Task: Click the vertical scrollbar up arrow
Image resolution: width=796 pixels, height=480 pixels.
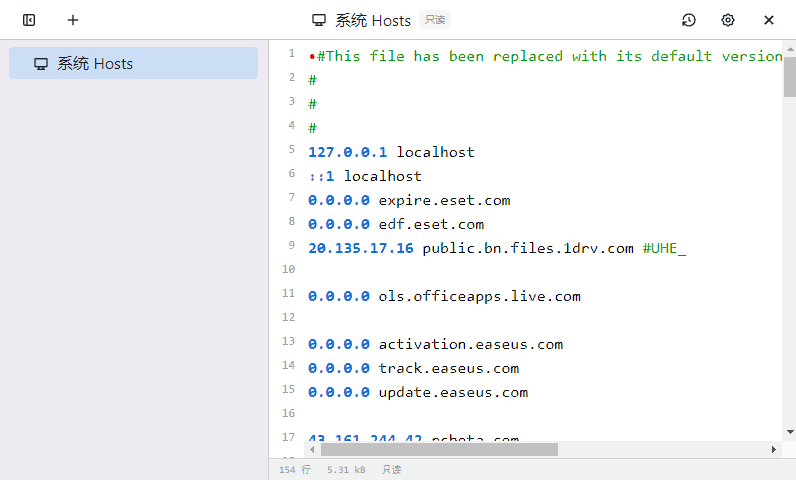Action: click(x=790, y=50)
